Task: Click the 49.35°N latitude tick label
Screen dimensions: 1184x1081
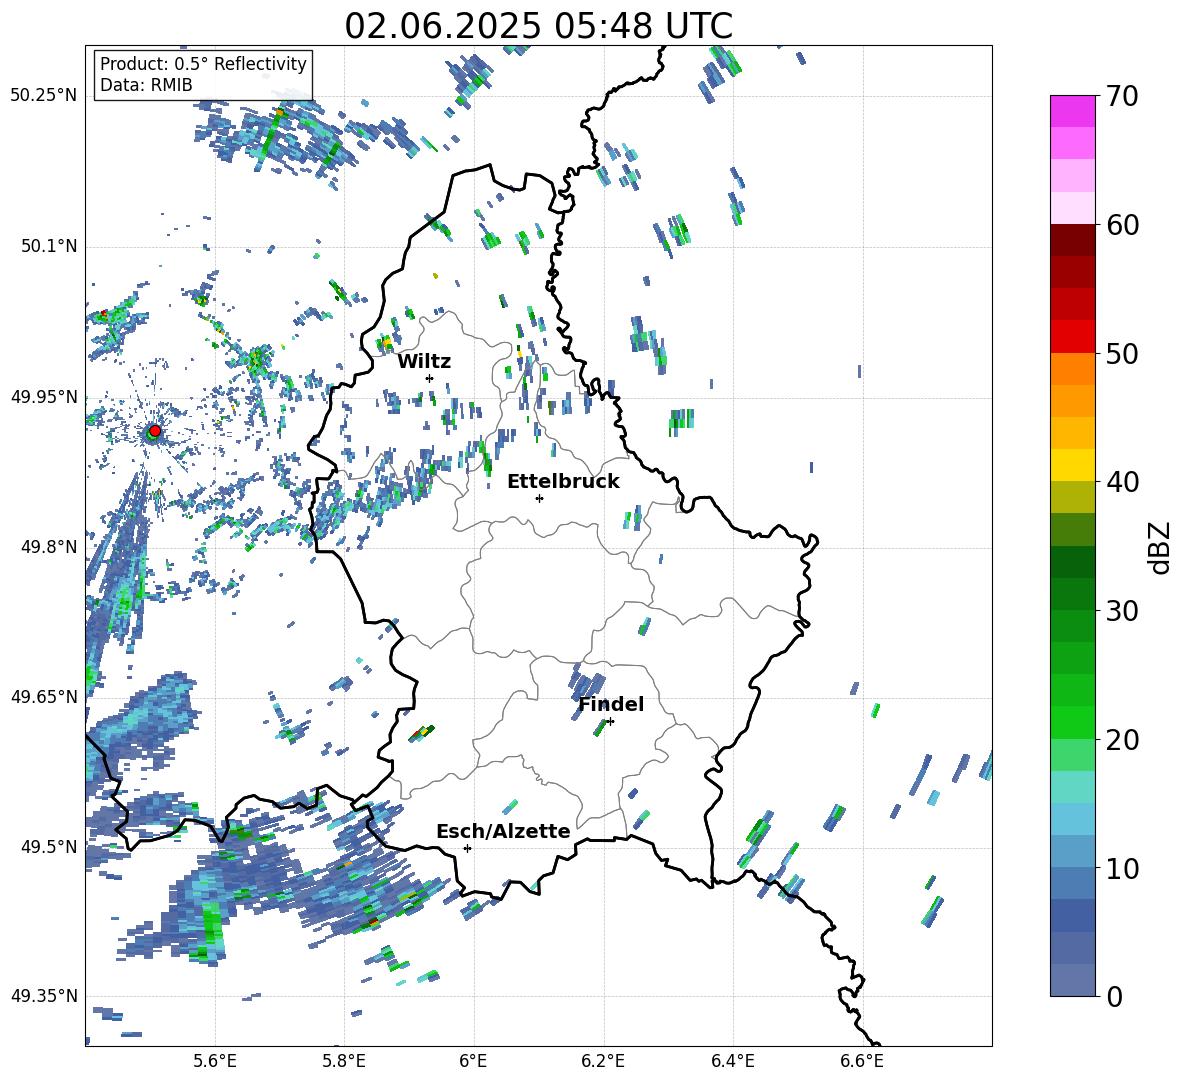Action: point(43,996)
